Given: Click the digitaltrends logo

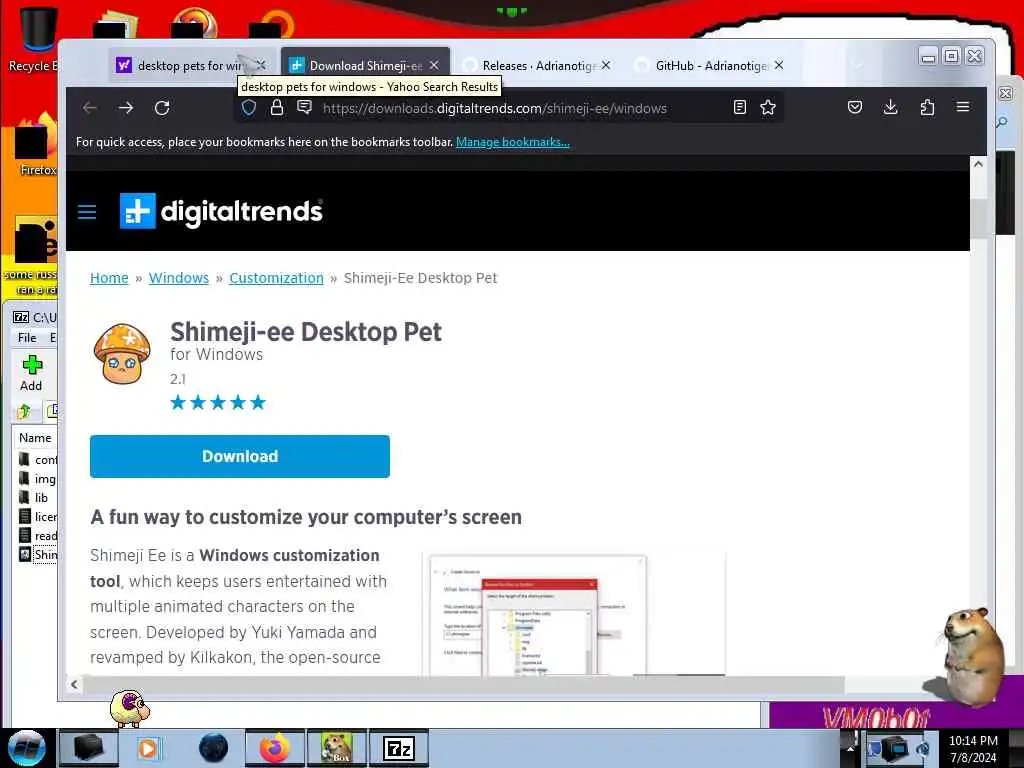Looking at the screenshot, I should click(221, 211).
